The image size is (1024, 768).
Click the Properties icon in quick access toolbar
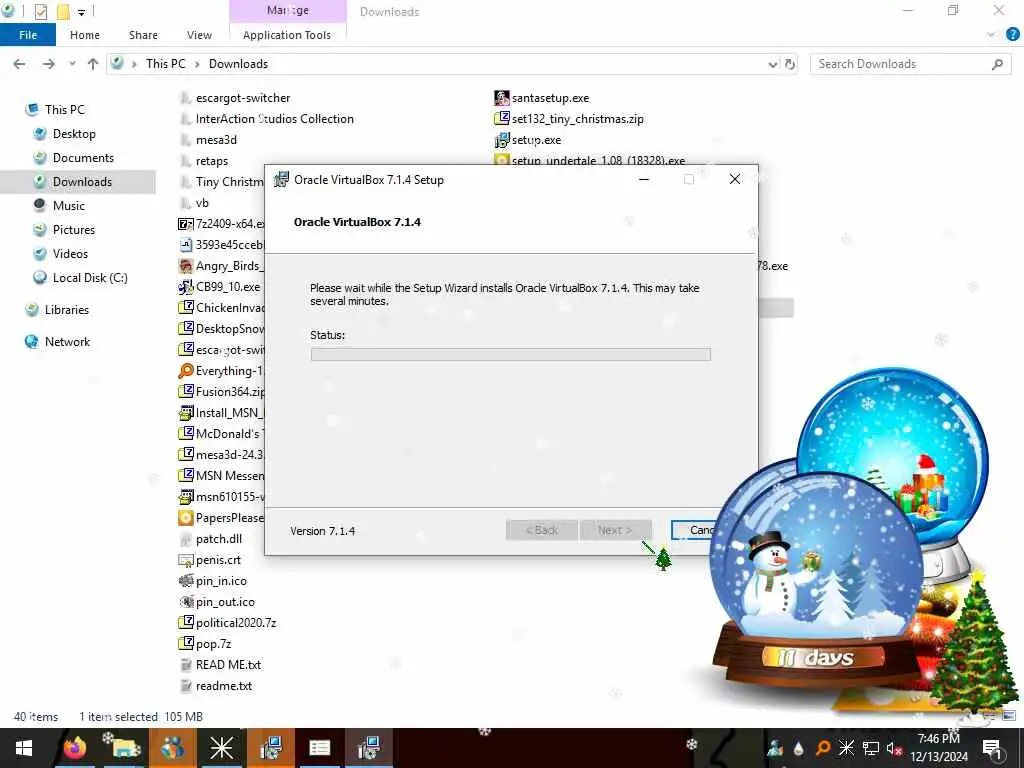[40, 11]
